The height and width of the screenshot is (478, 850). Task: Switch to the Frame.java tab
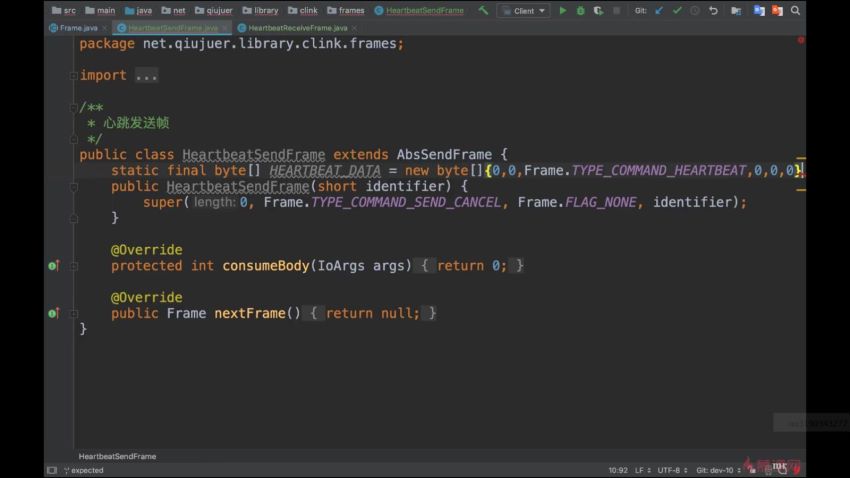[x=77, y=28]
